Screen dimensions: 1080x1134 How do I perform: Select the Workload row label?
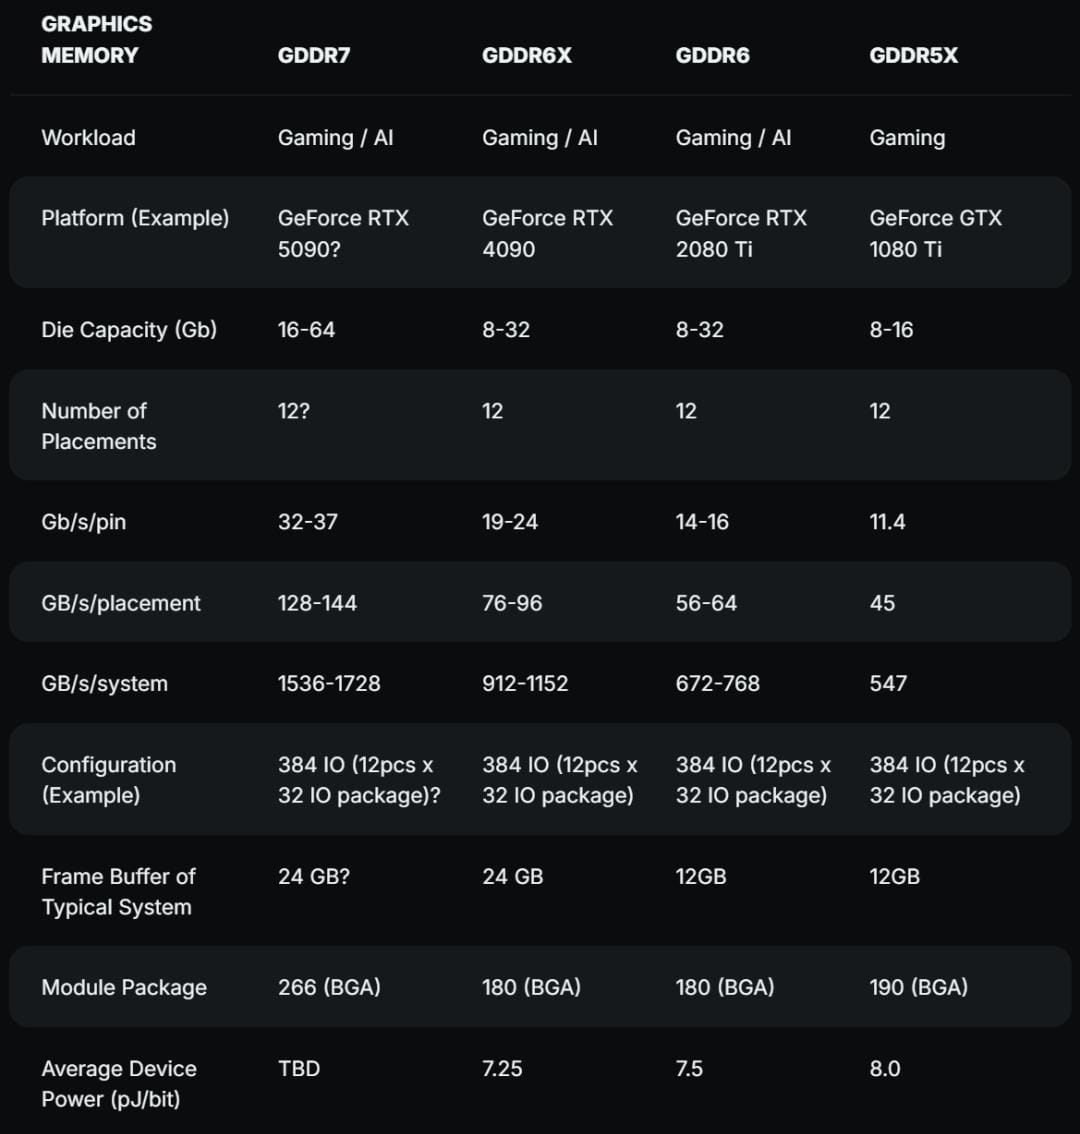tap(88, 137)
